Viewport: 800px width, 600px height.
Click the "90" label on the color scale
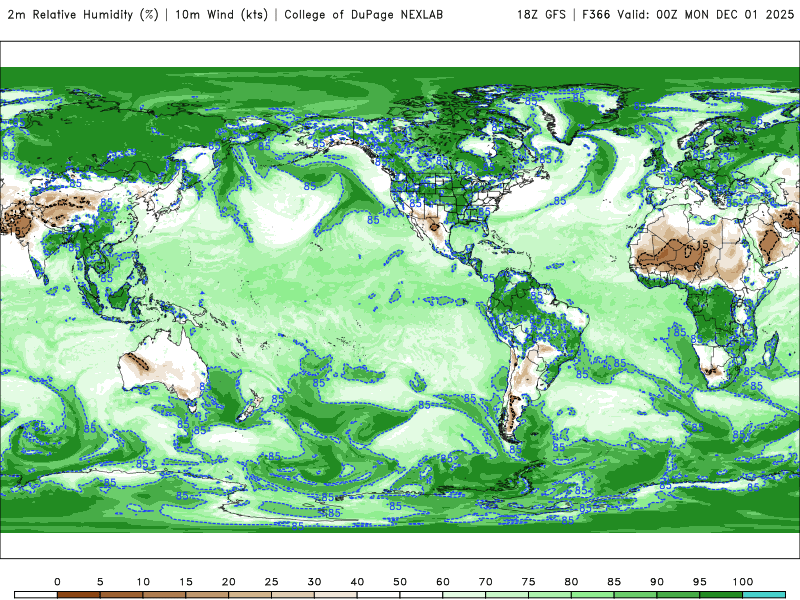[657, 582]
